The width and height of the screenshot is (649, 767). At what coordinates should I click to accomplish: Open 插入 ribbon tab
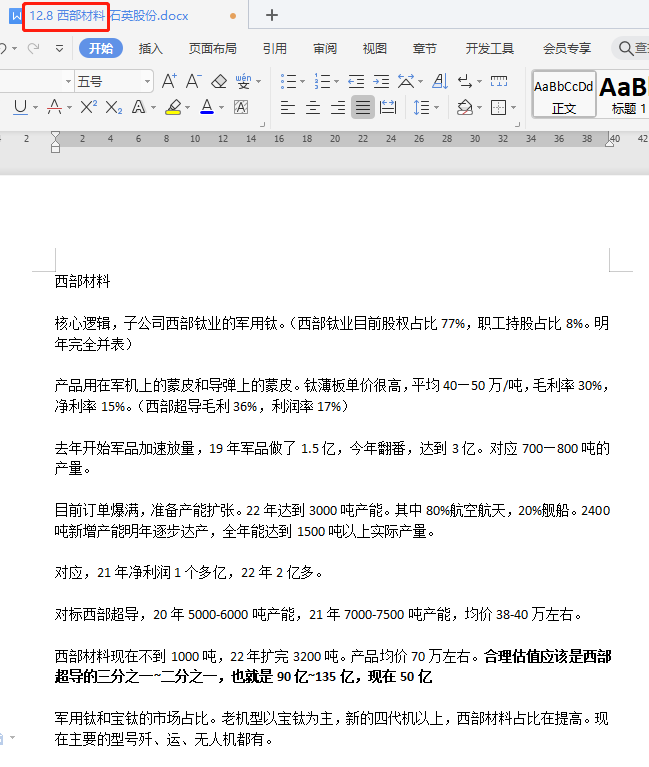(x=151, y=48)
